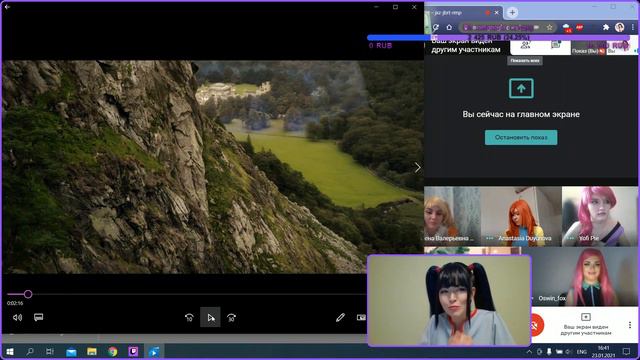This screenshot has height=360, width=640.
Task: Bookmark the page with star icon
Action: (x=549, y=27)
